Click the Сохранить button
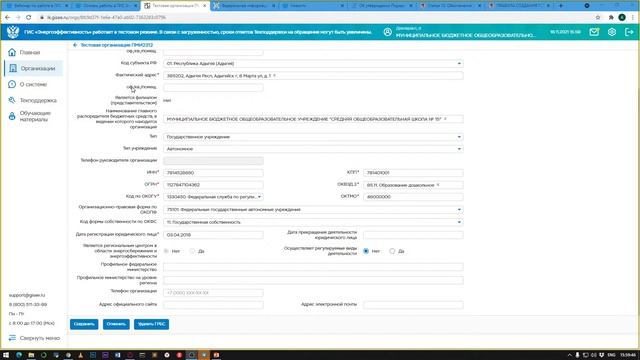 (84, 324)
